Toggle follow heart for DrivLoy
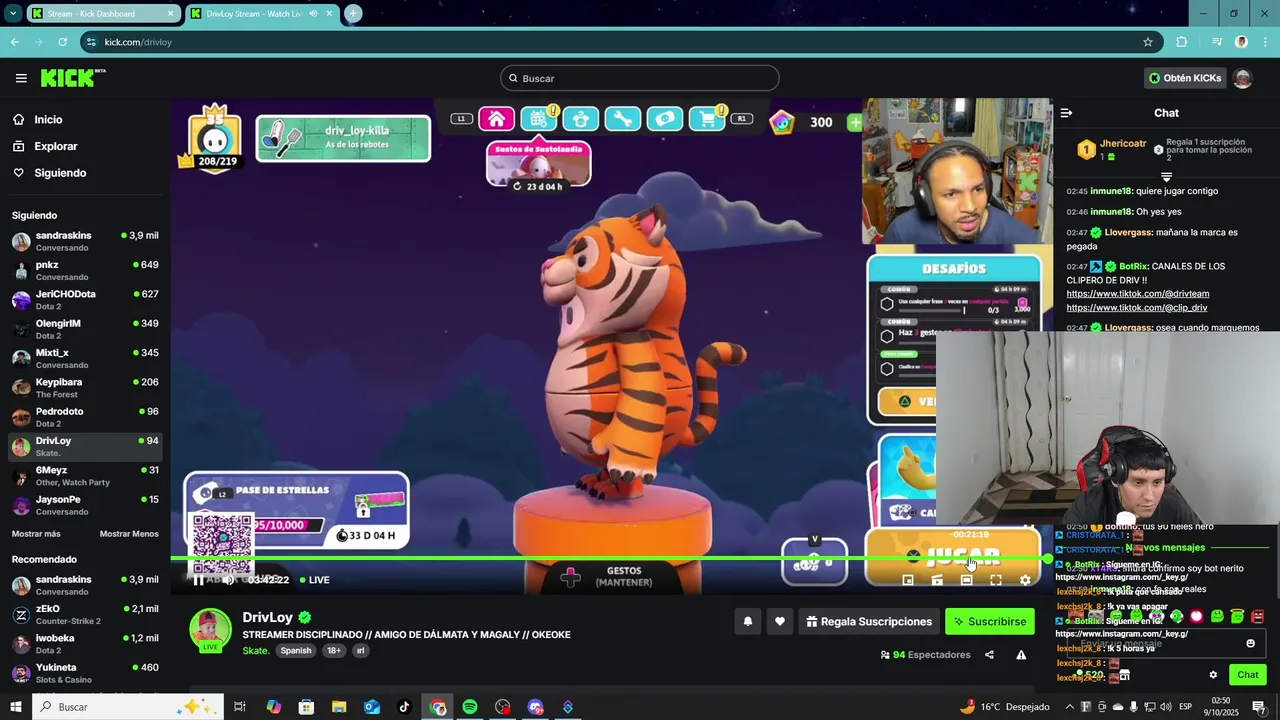The height and width of the screenshot is (720, 1280). [780, 621]
